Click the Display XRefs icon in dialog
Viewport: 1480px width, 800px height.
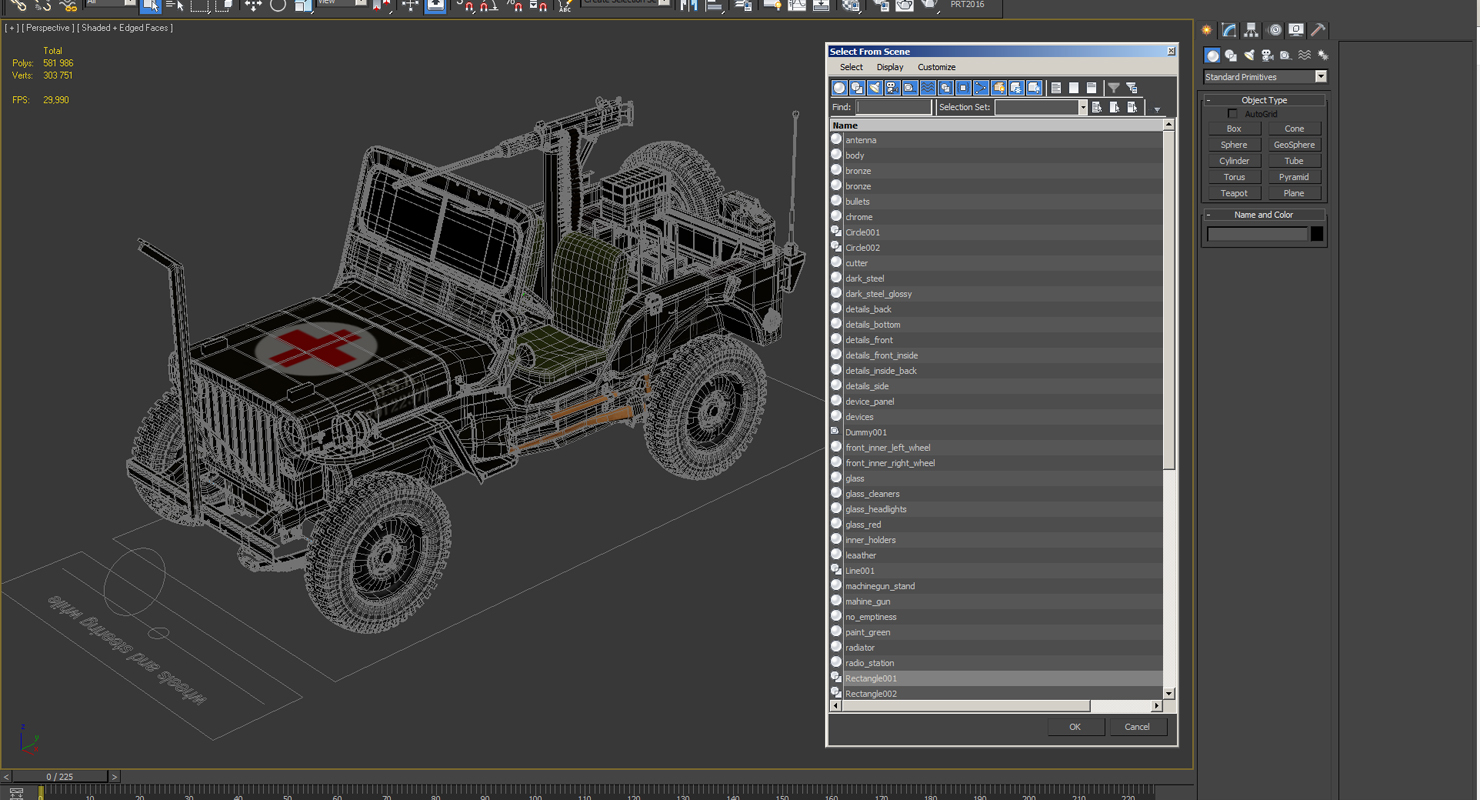(x=963, y=88)
